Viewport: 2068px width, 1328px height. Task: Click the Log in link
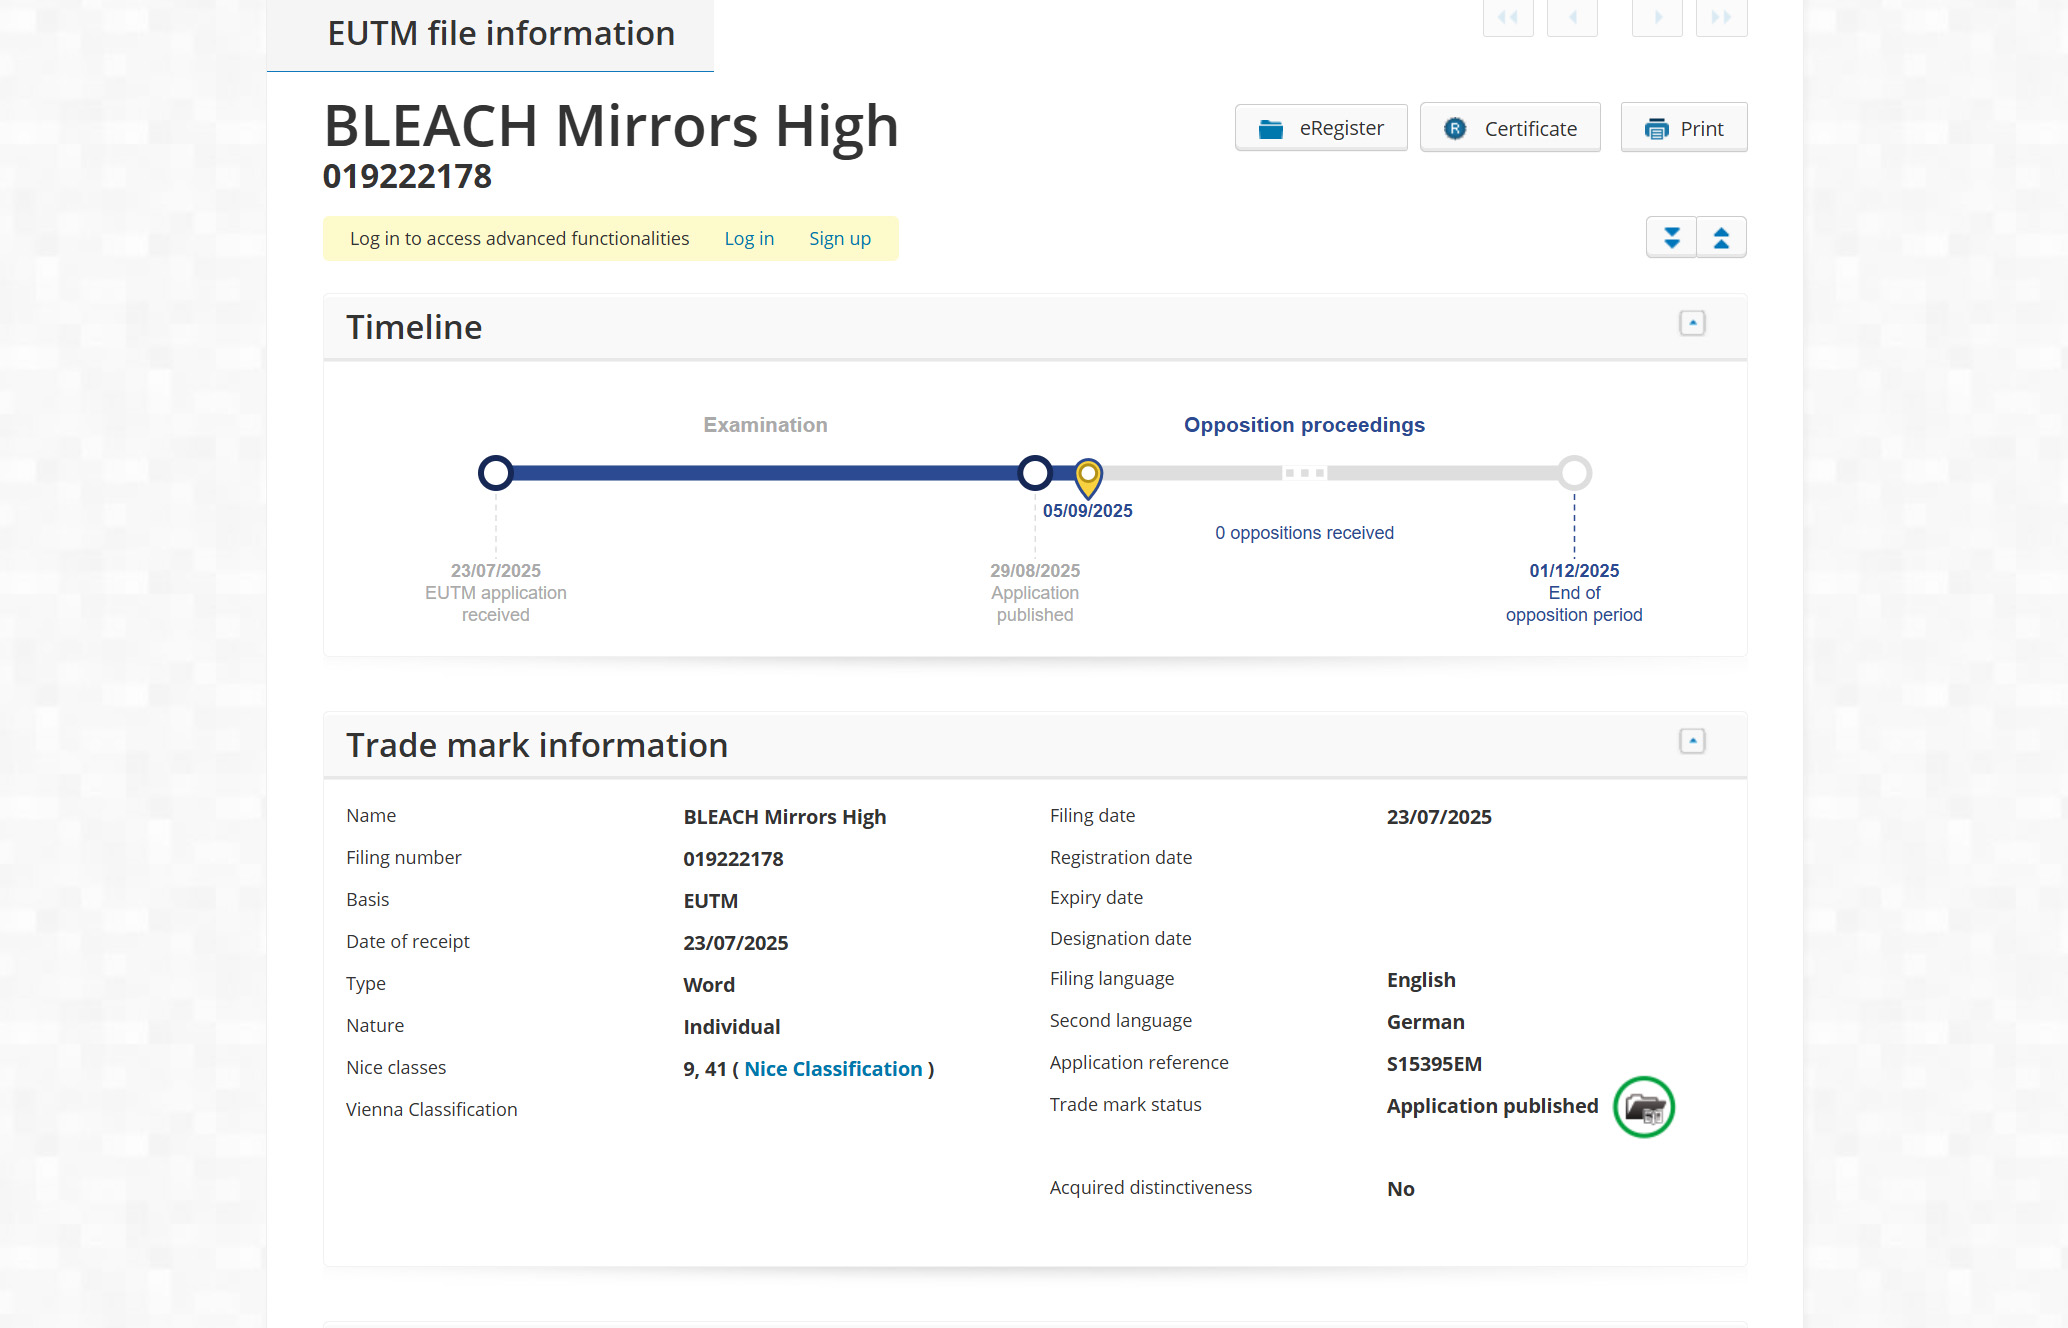749,239
